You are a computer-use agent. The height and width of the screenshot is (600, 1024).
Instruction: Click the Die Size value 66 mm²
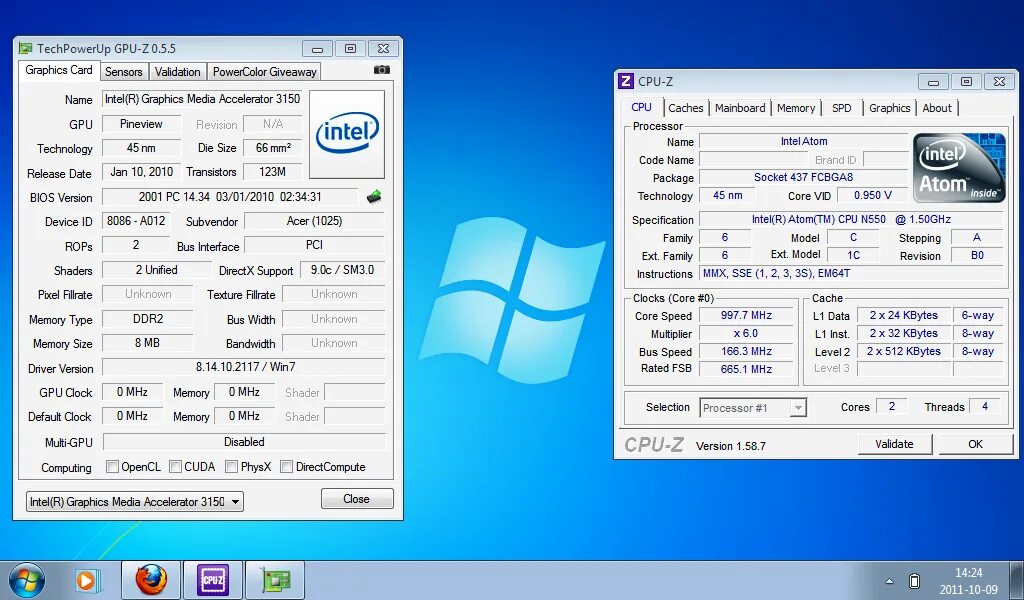pyautogui.click(x=272, y=148)
